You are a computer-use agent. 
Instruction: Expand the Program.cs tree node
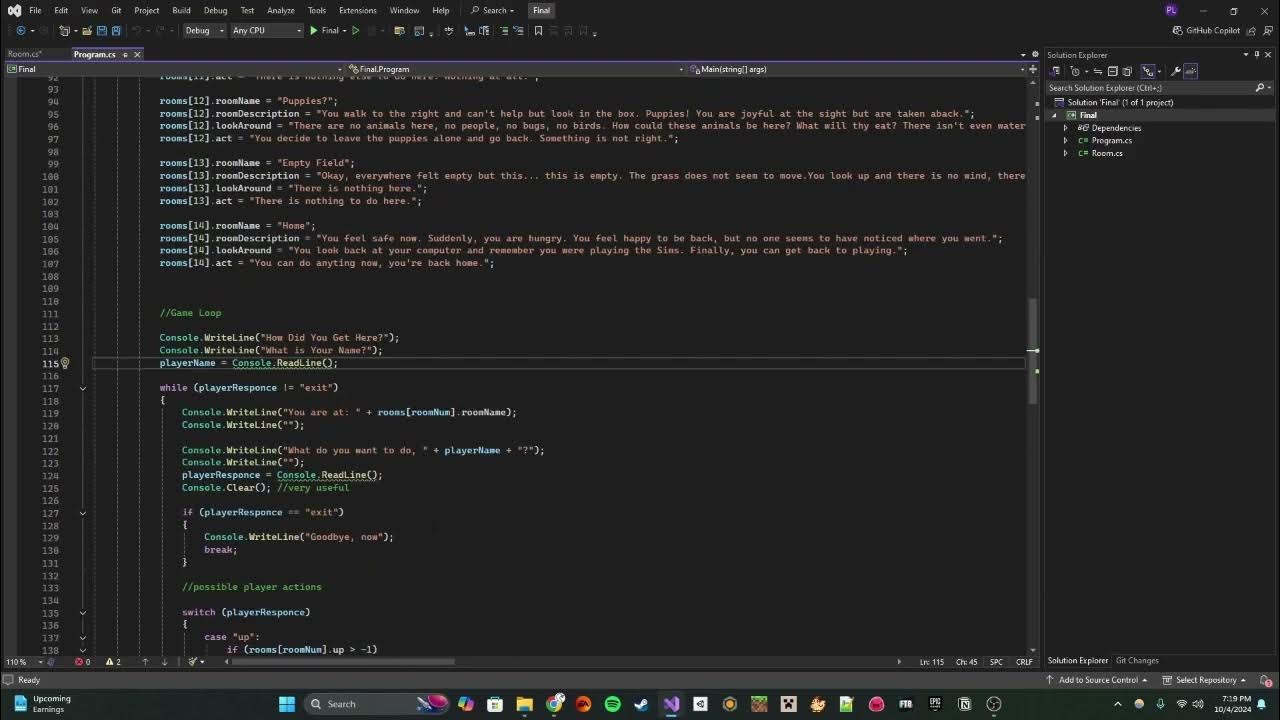[x=1065, y=140]
